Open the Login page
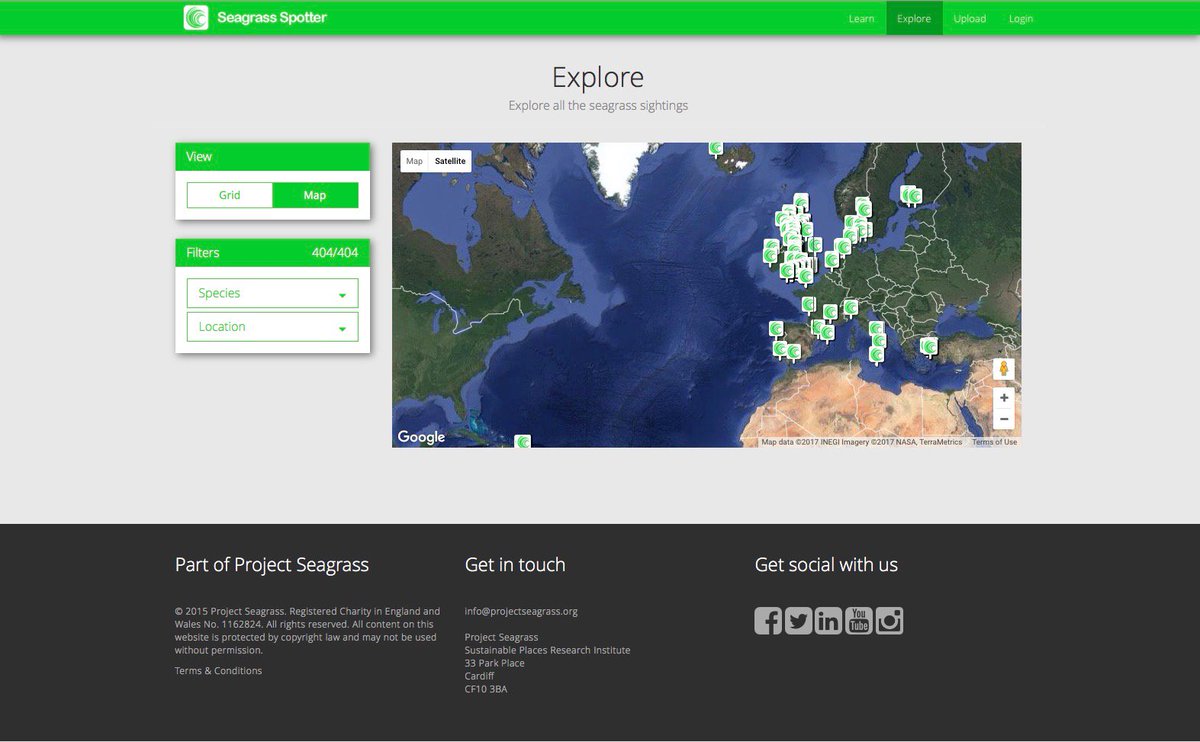The image size is (1200, 742). 1021,18
